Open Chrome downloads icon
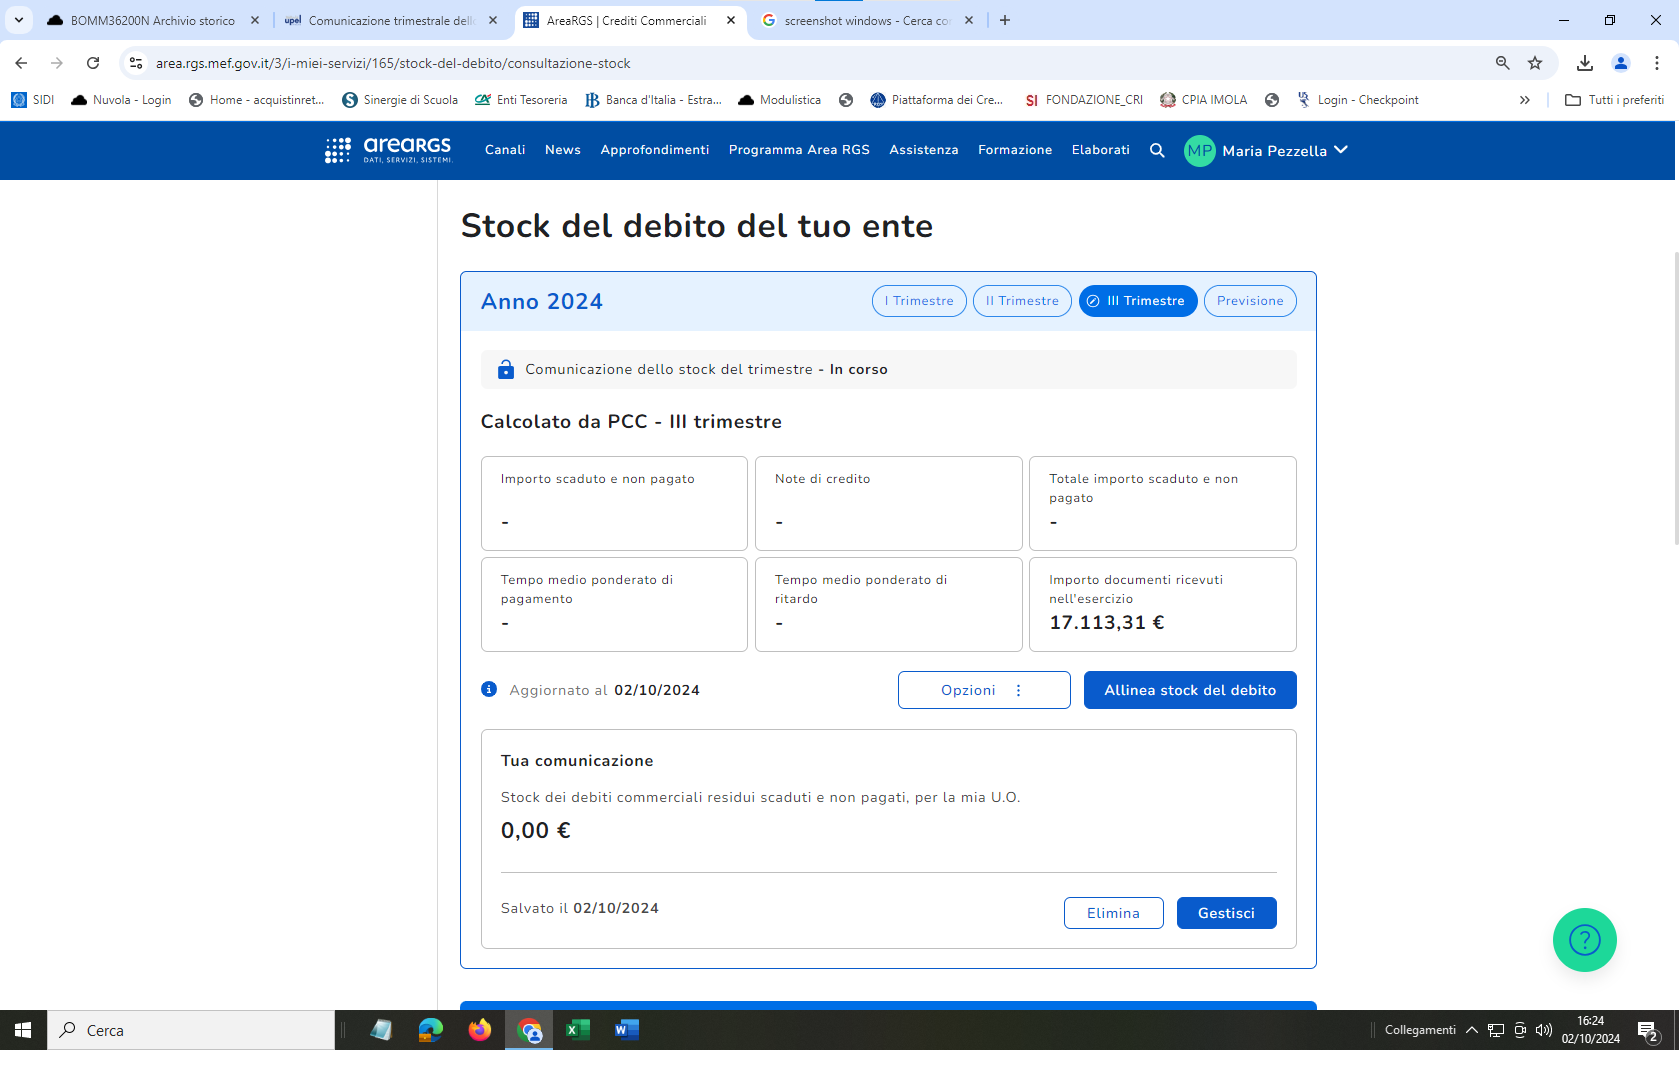 (x=1585, y=63)
